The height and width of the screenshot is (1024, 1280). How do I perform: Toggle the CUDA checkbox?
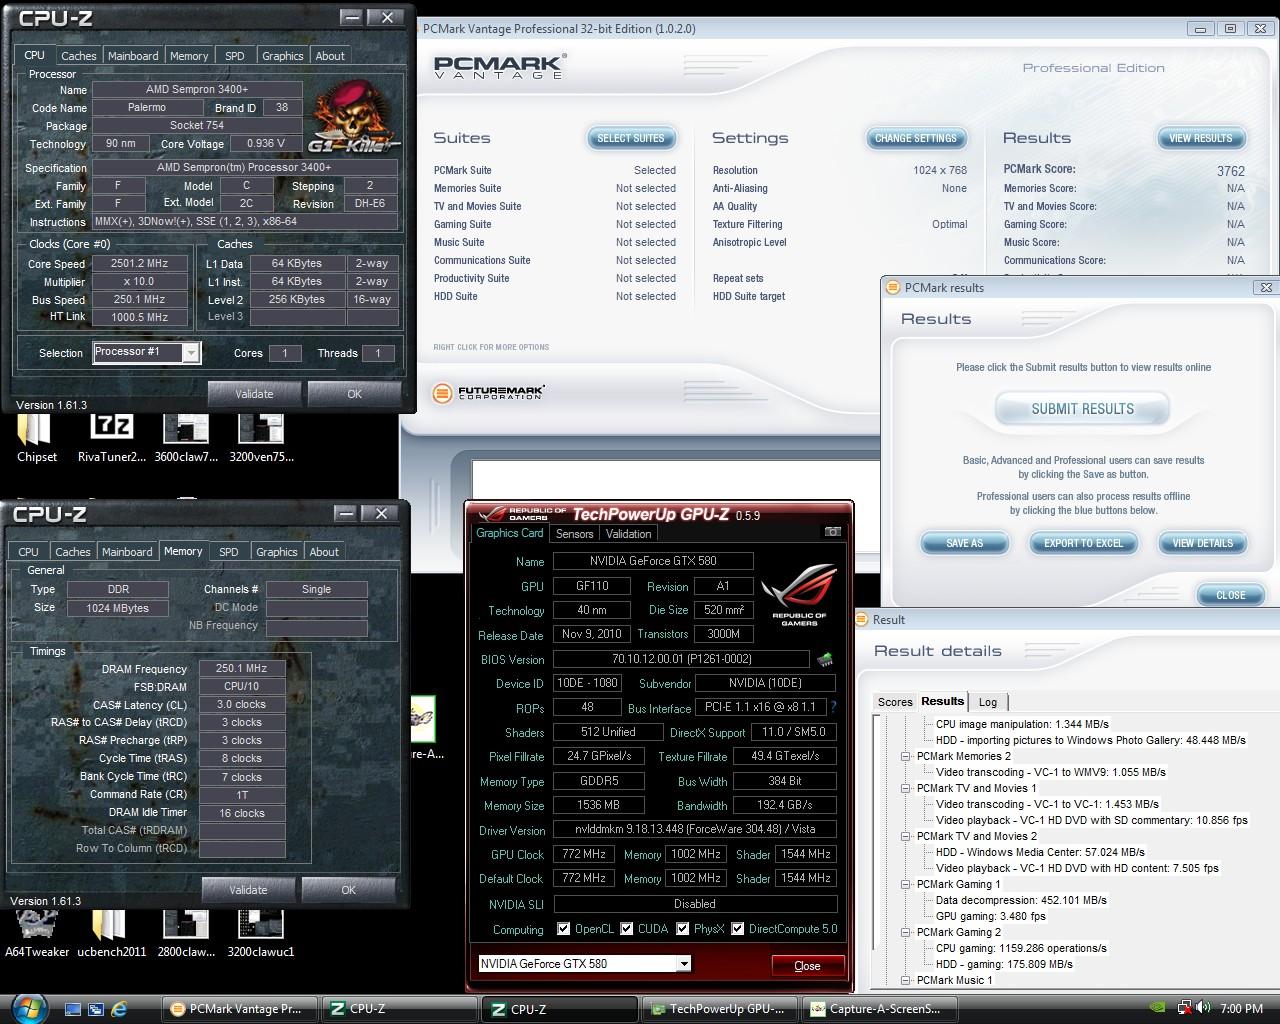pyautogui.click(x=627, y=929)
